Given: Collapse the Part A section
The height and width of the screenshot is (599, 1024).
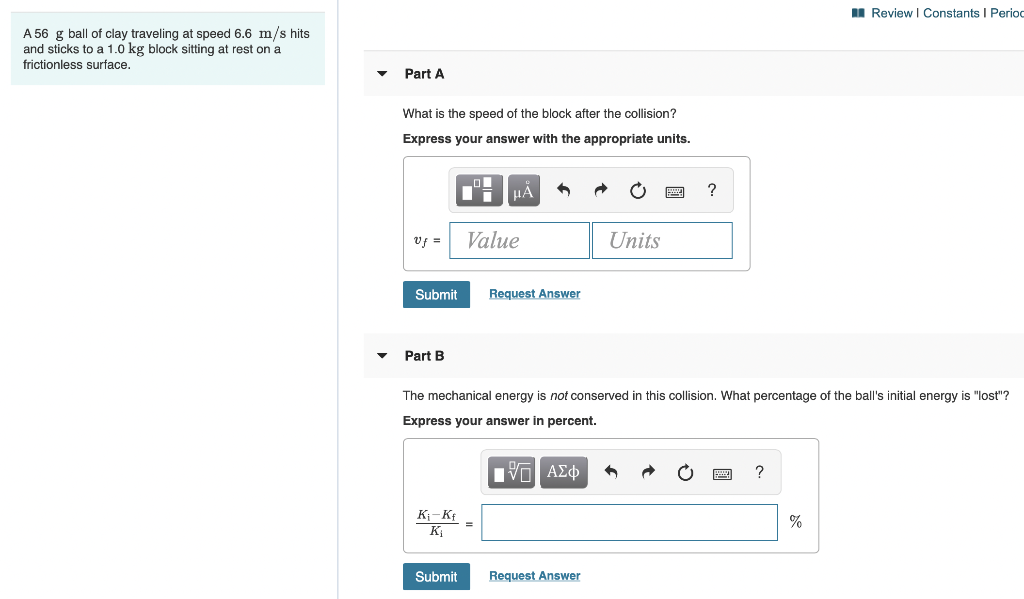Looking at the screenshot, I should 381,73.
